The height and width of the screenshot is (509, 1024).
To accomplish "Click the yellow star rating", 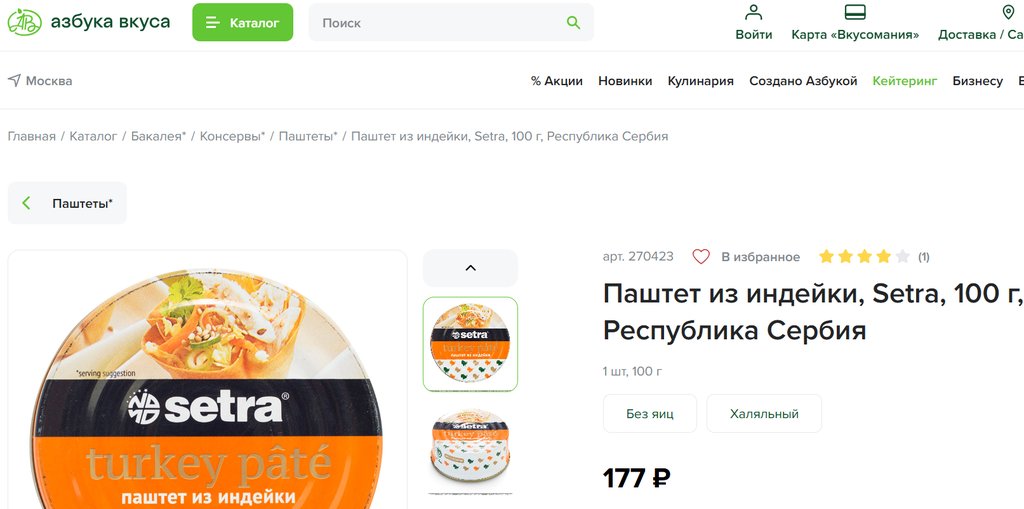I will point(864,257).
